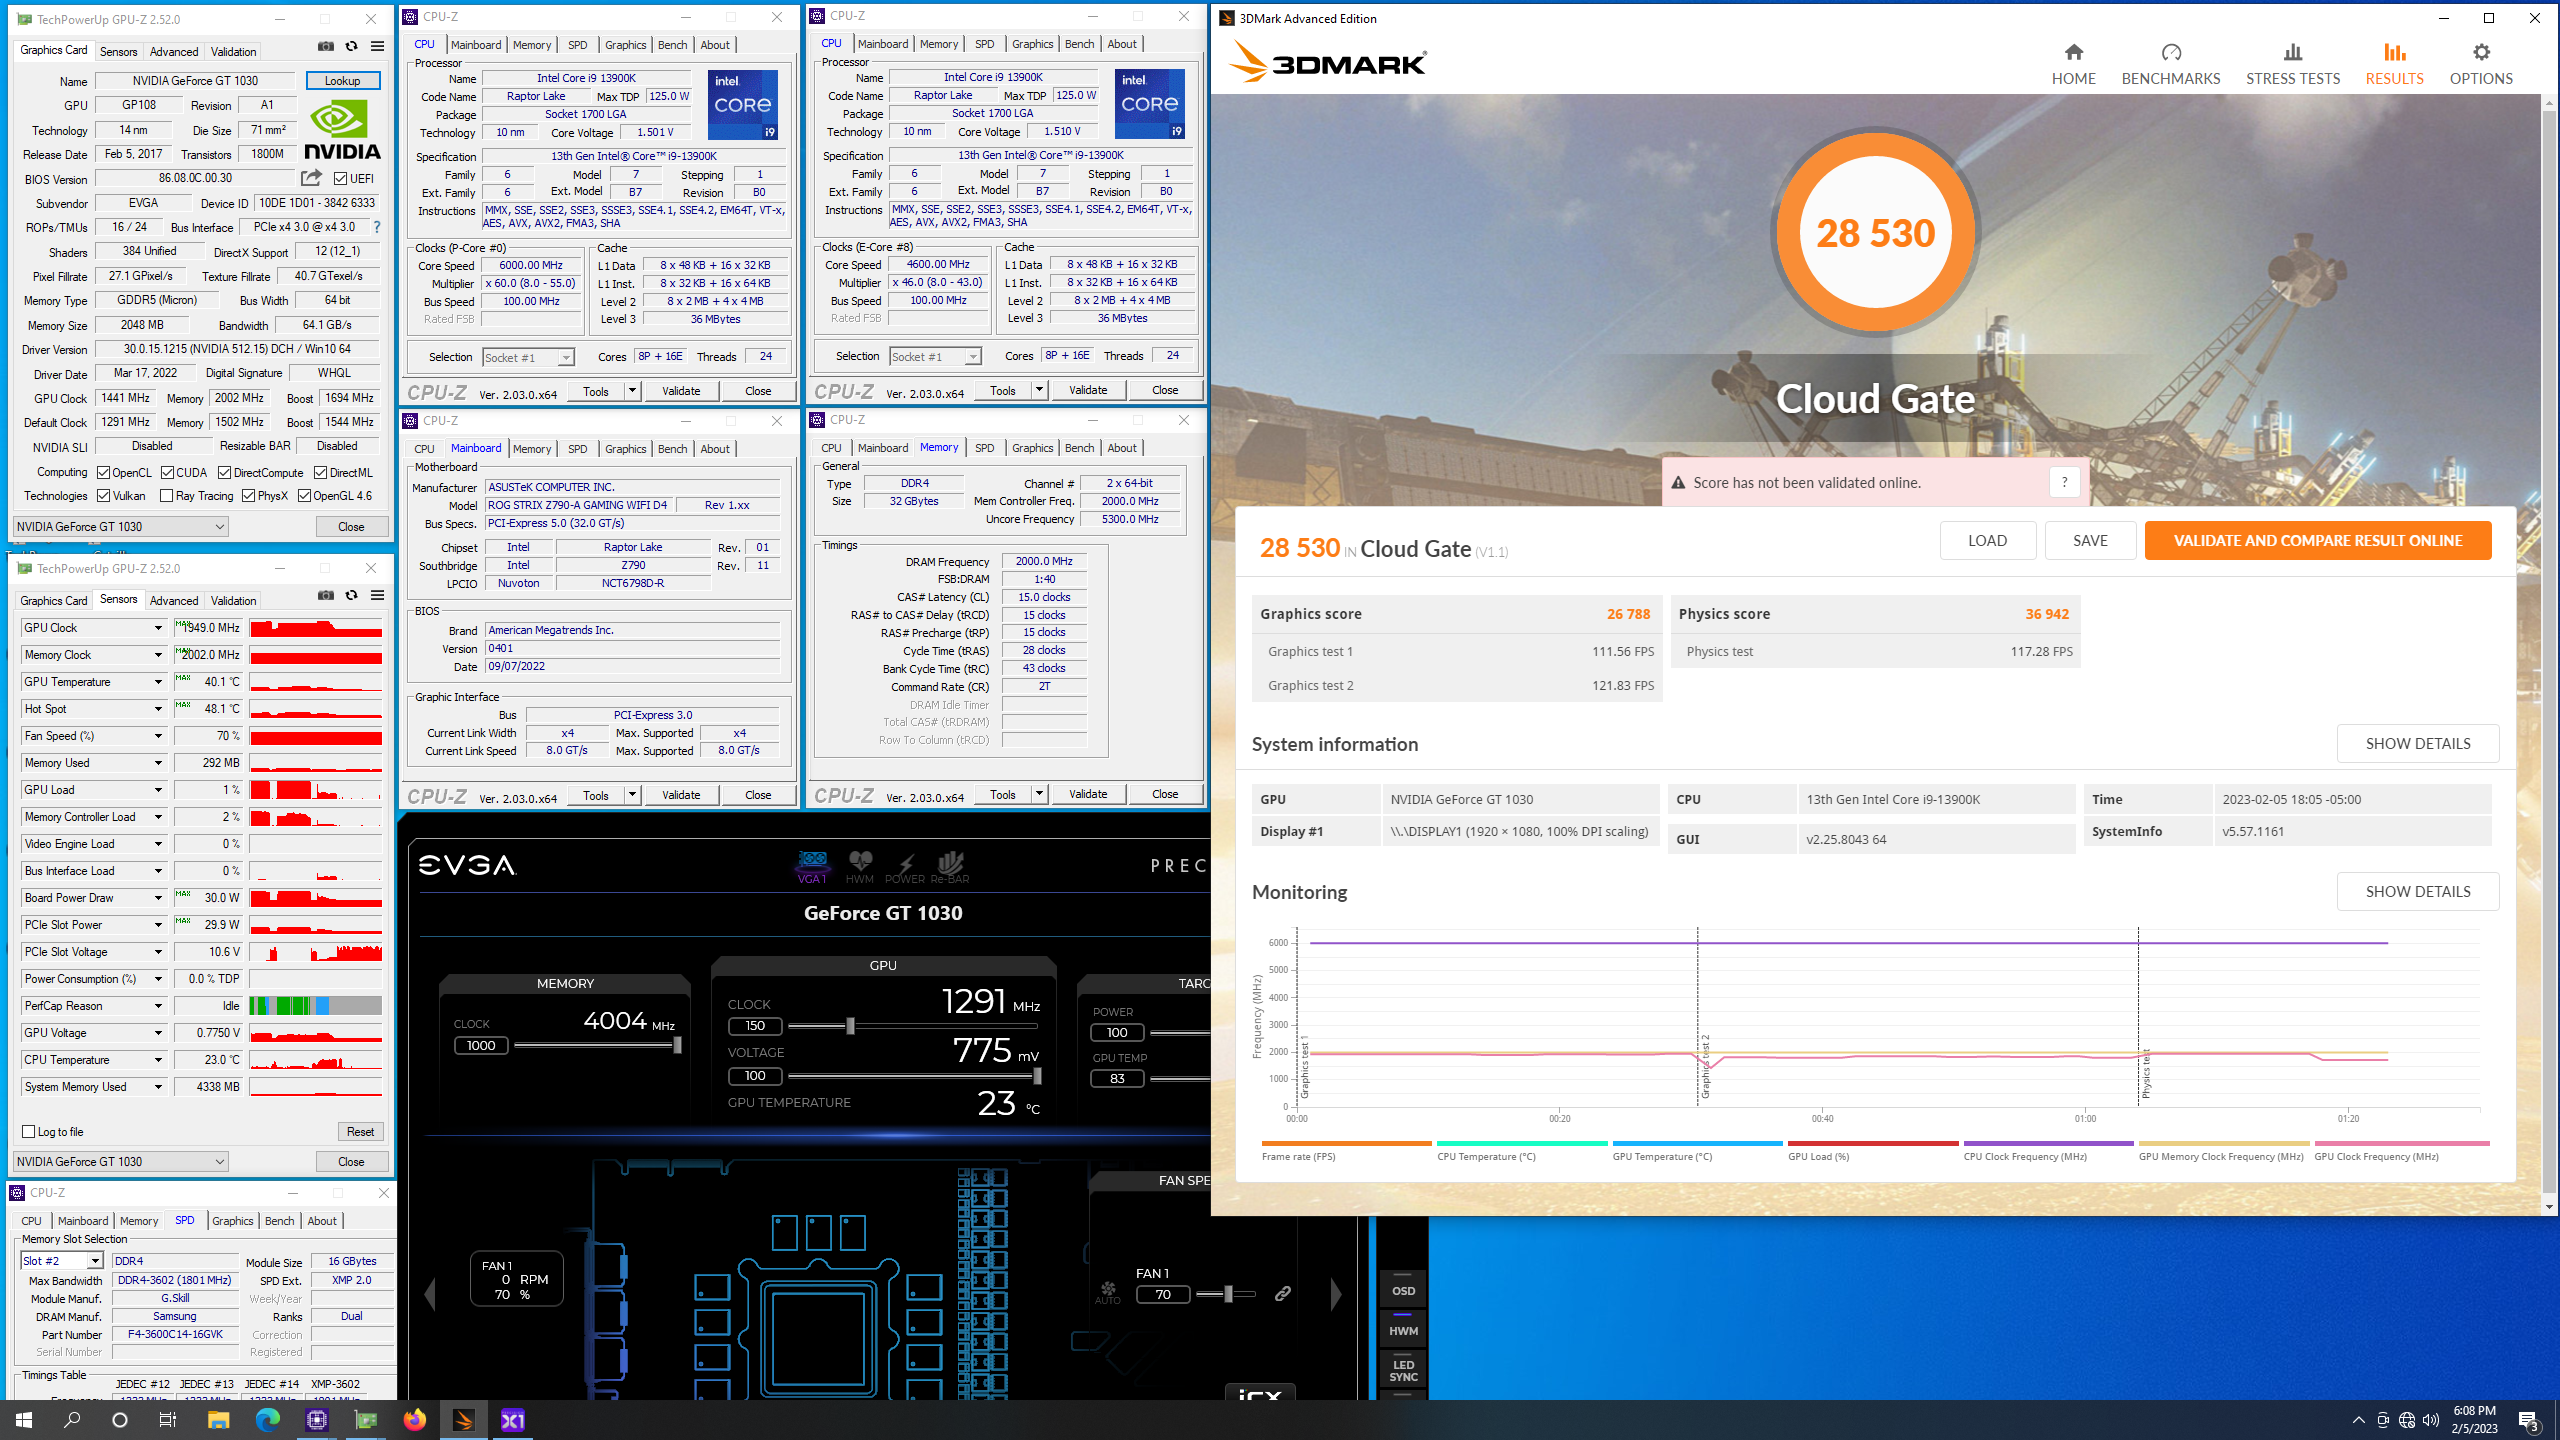Open GPU-Z hamburger menu in top window
Image resolution: width=2560 pixels, height=1440 pixels.
tap(377, 46)
